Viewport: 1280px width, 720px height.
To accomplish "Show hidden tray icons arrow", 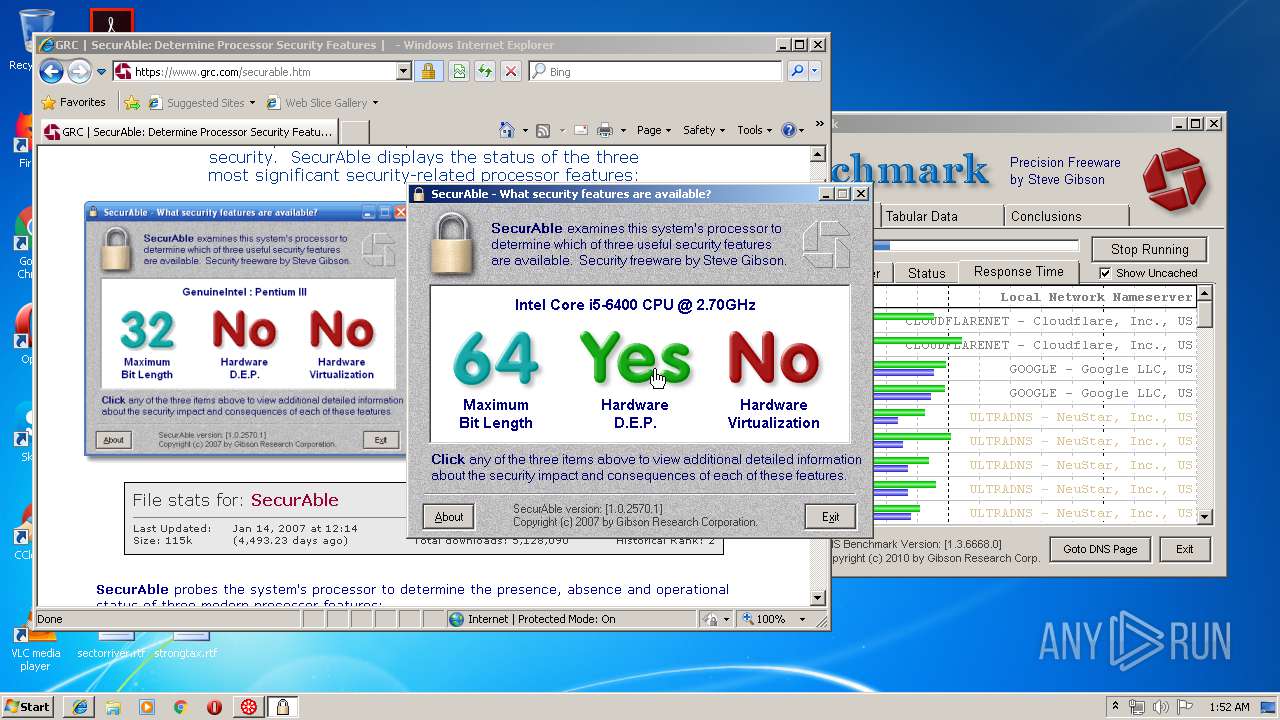I will (x=1115, y=706).
